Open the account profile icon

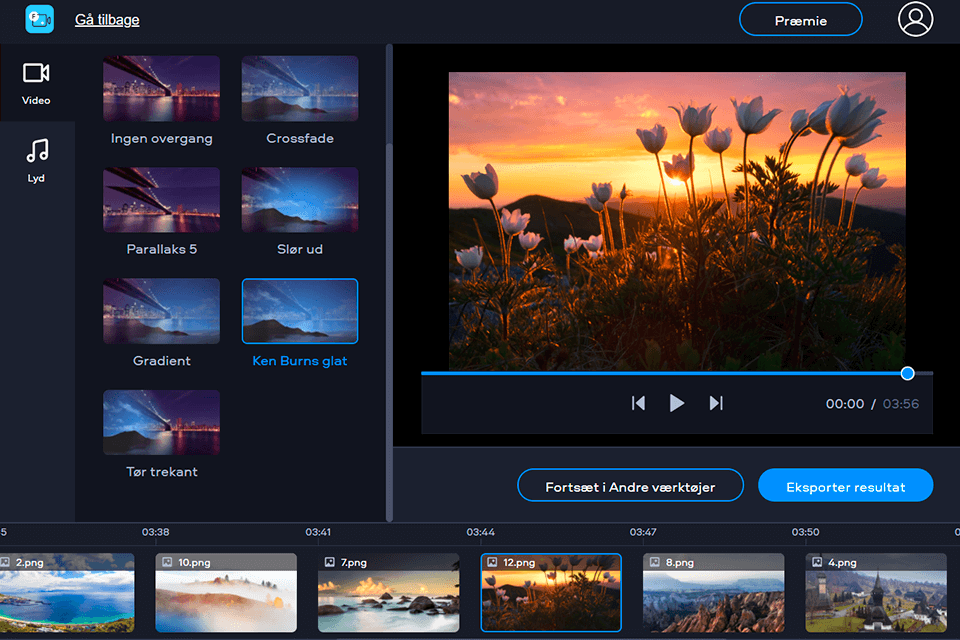point(915,19)
